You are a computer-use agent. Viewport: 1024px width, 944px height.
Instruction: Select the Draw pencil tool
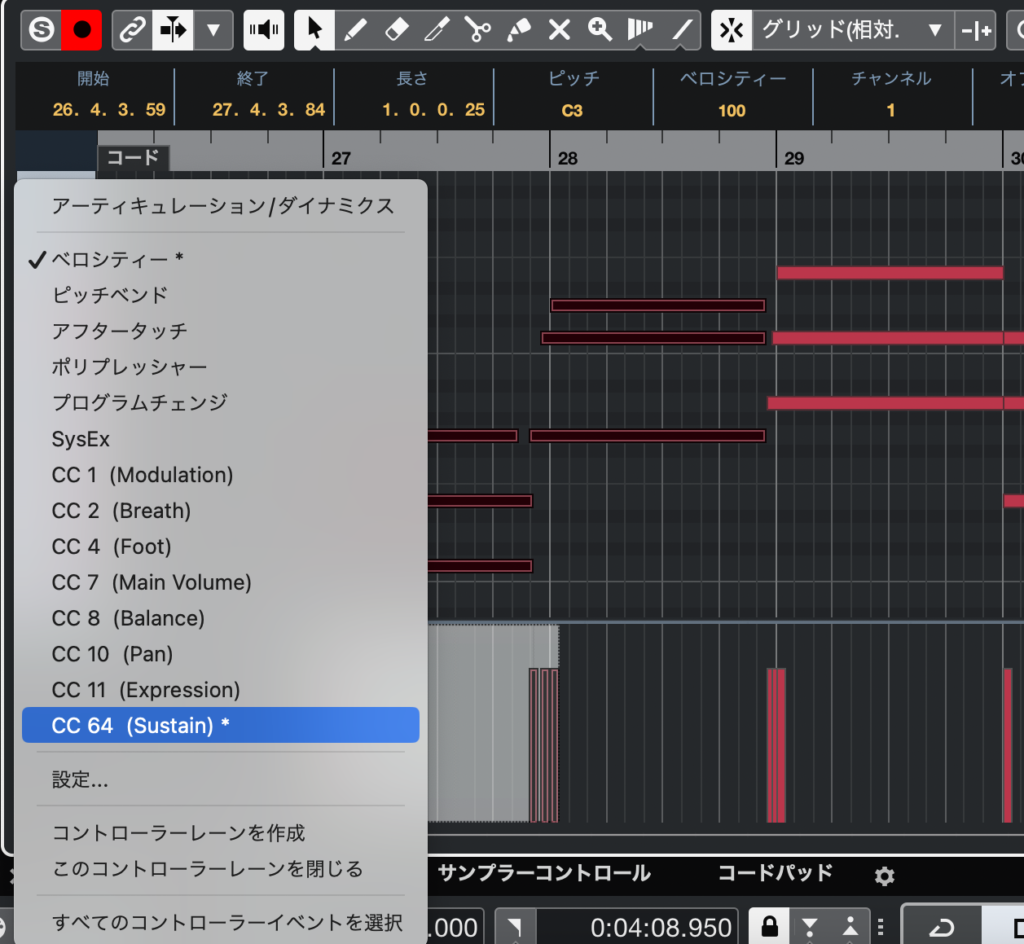(355, 30)
